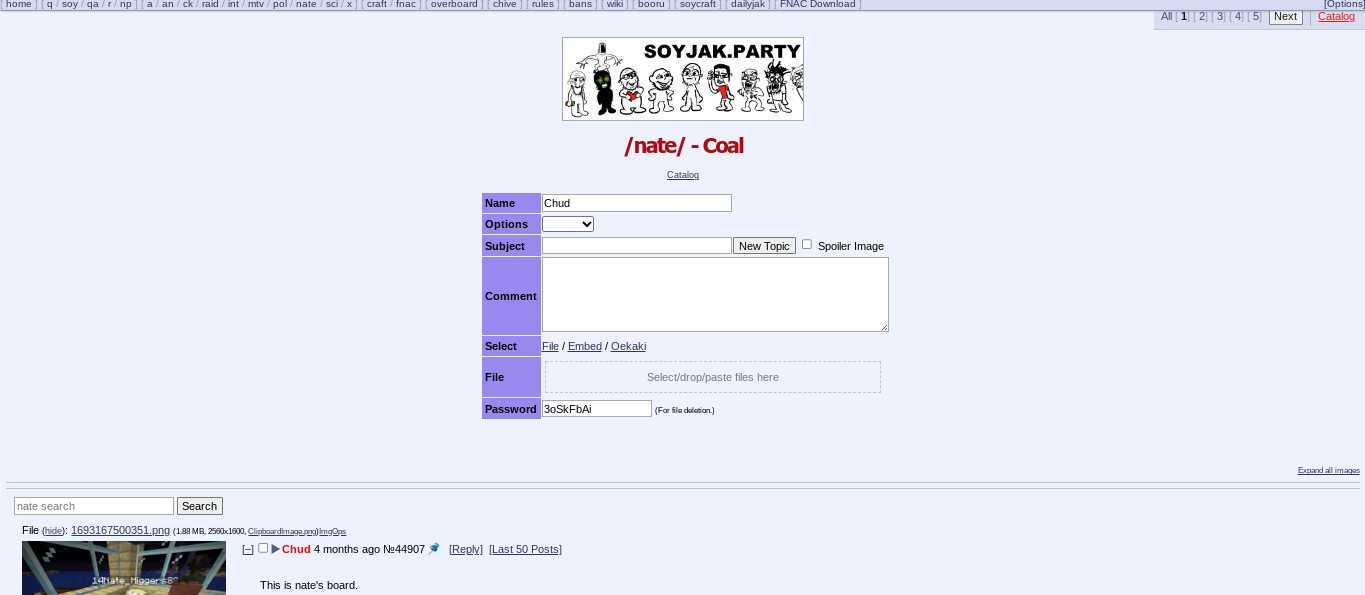Collapse thread with the [–] hide button
This screenshot has height=595, width=1365.
[x=248, y=549]
